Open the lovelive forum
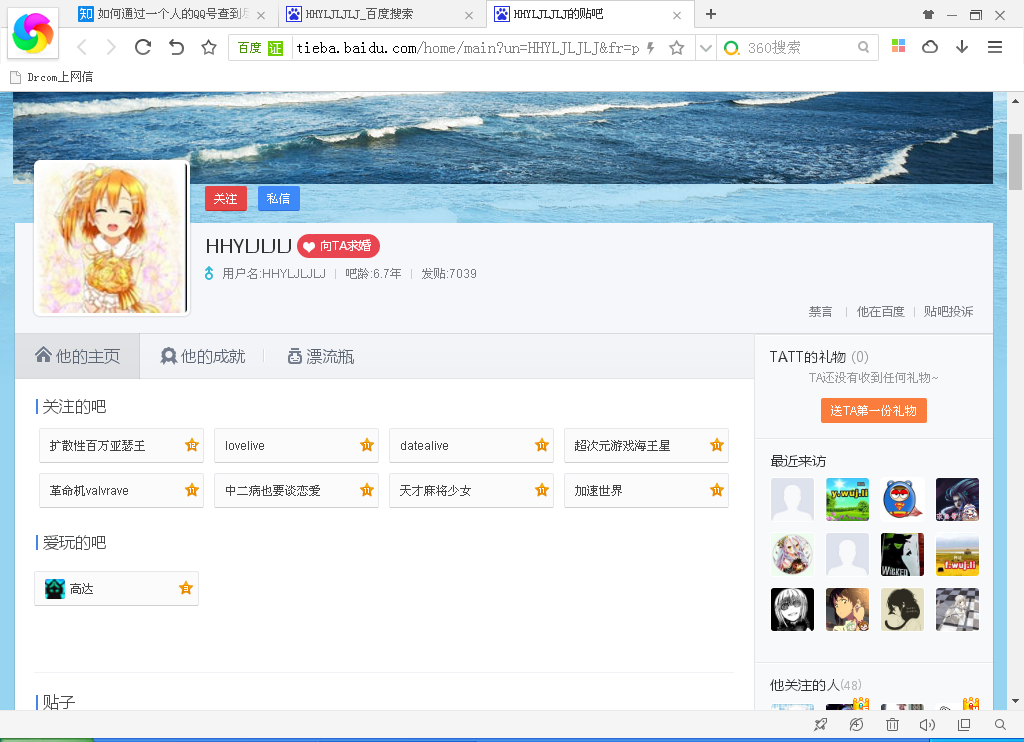The width and height of the screenshot is (1024, 742). click(x=296, y=445)
